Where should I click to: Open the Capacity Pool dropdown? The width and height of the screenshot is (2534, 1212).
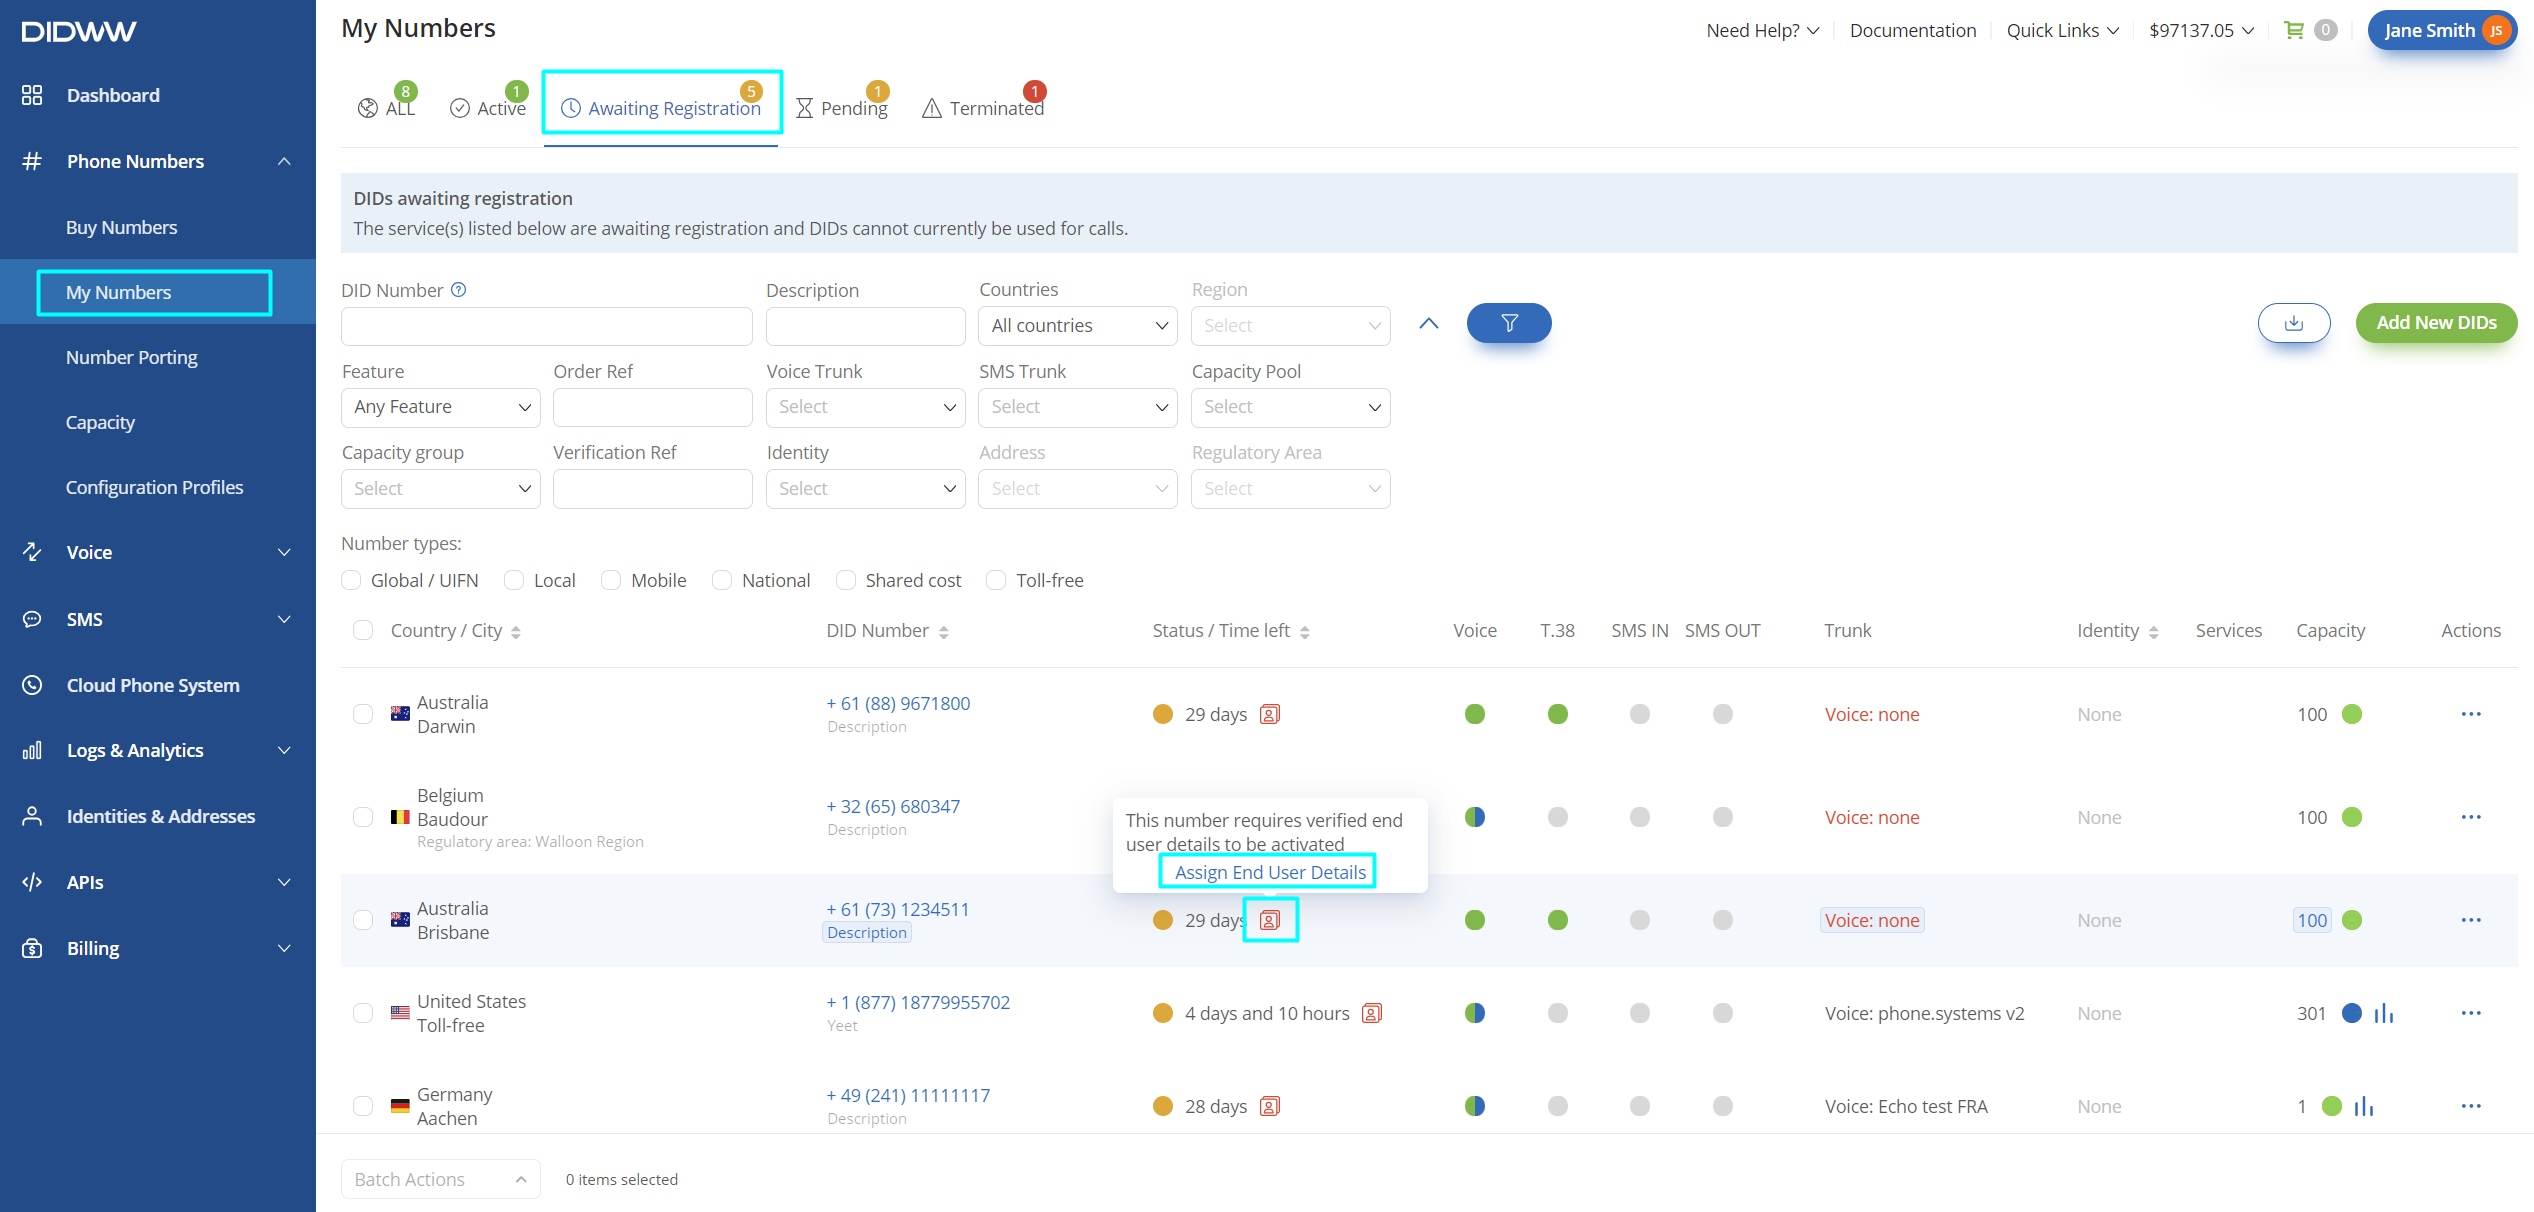(1291, 407)
